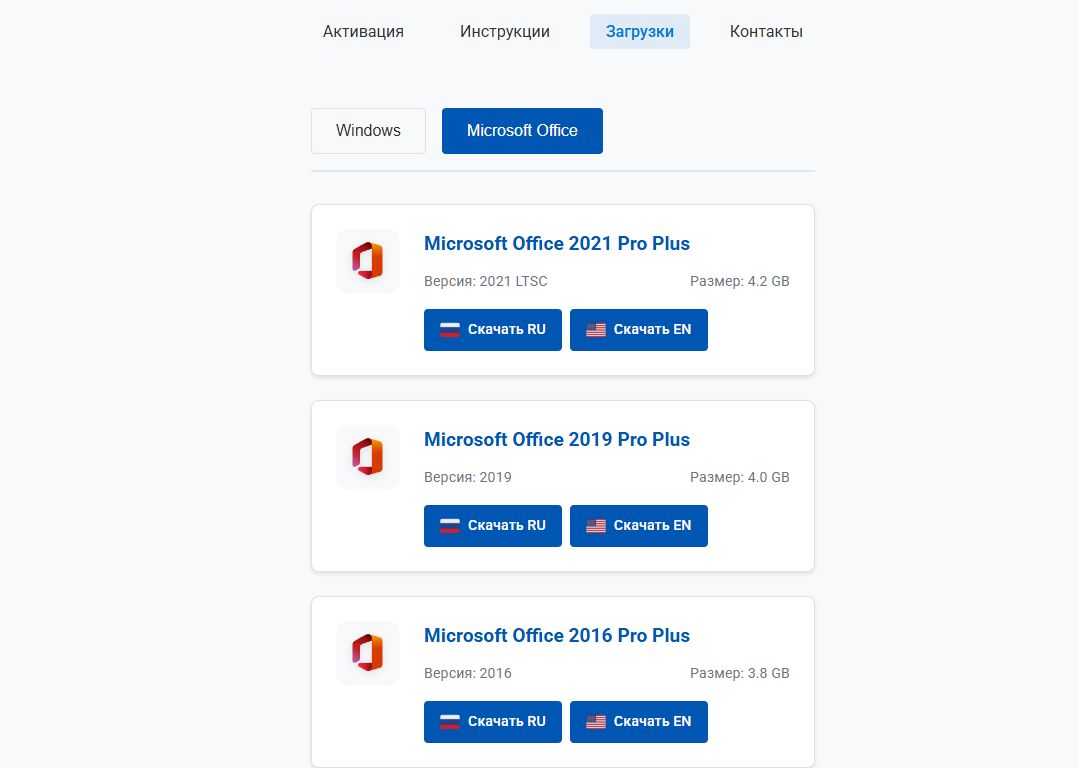Download Office 2016 English version
This screenshot has height=768, width=1078.
pyautogui.click(x=639, y=722)
